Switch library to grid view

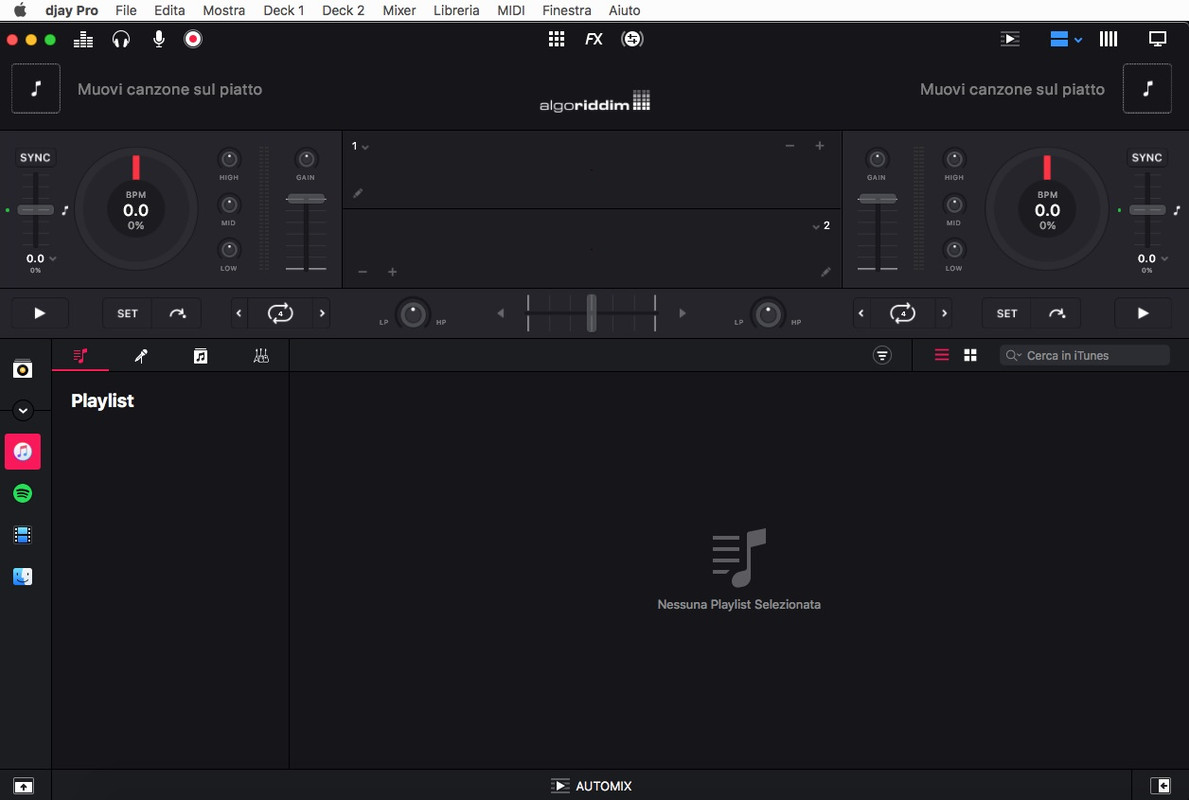970,355
